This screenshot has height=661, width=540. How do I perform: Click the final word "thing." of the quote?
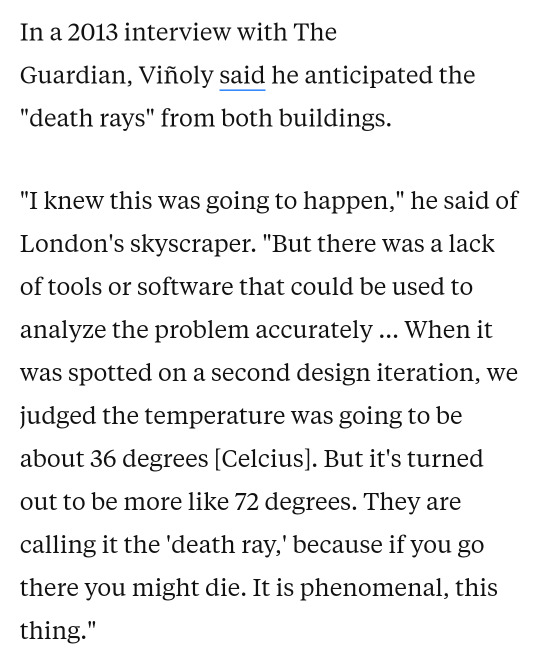tap(56, 632)
